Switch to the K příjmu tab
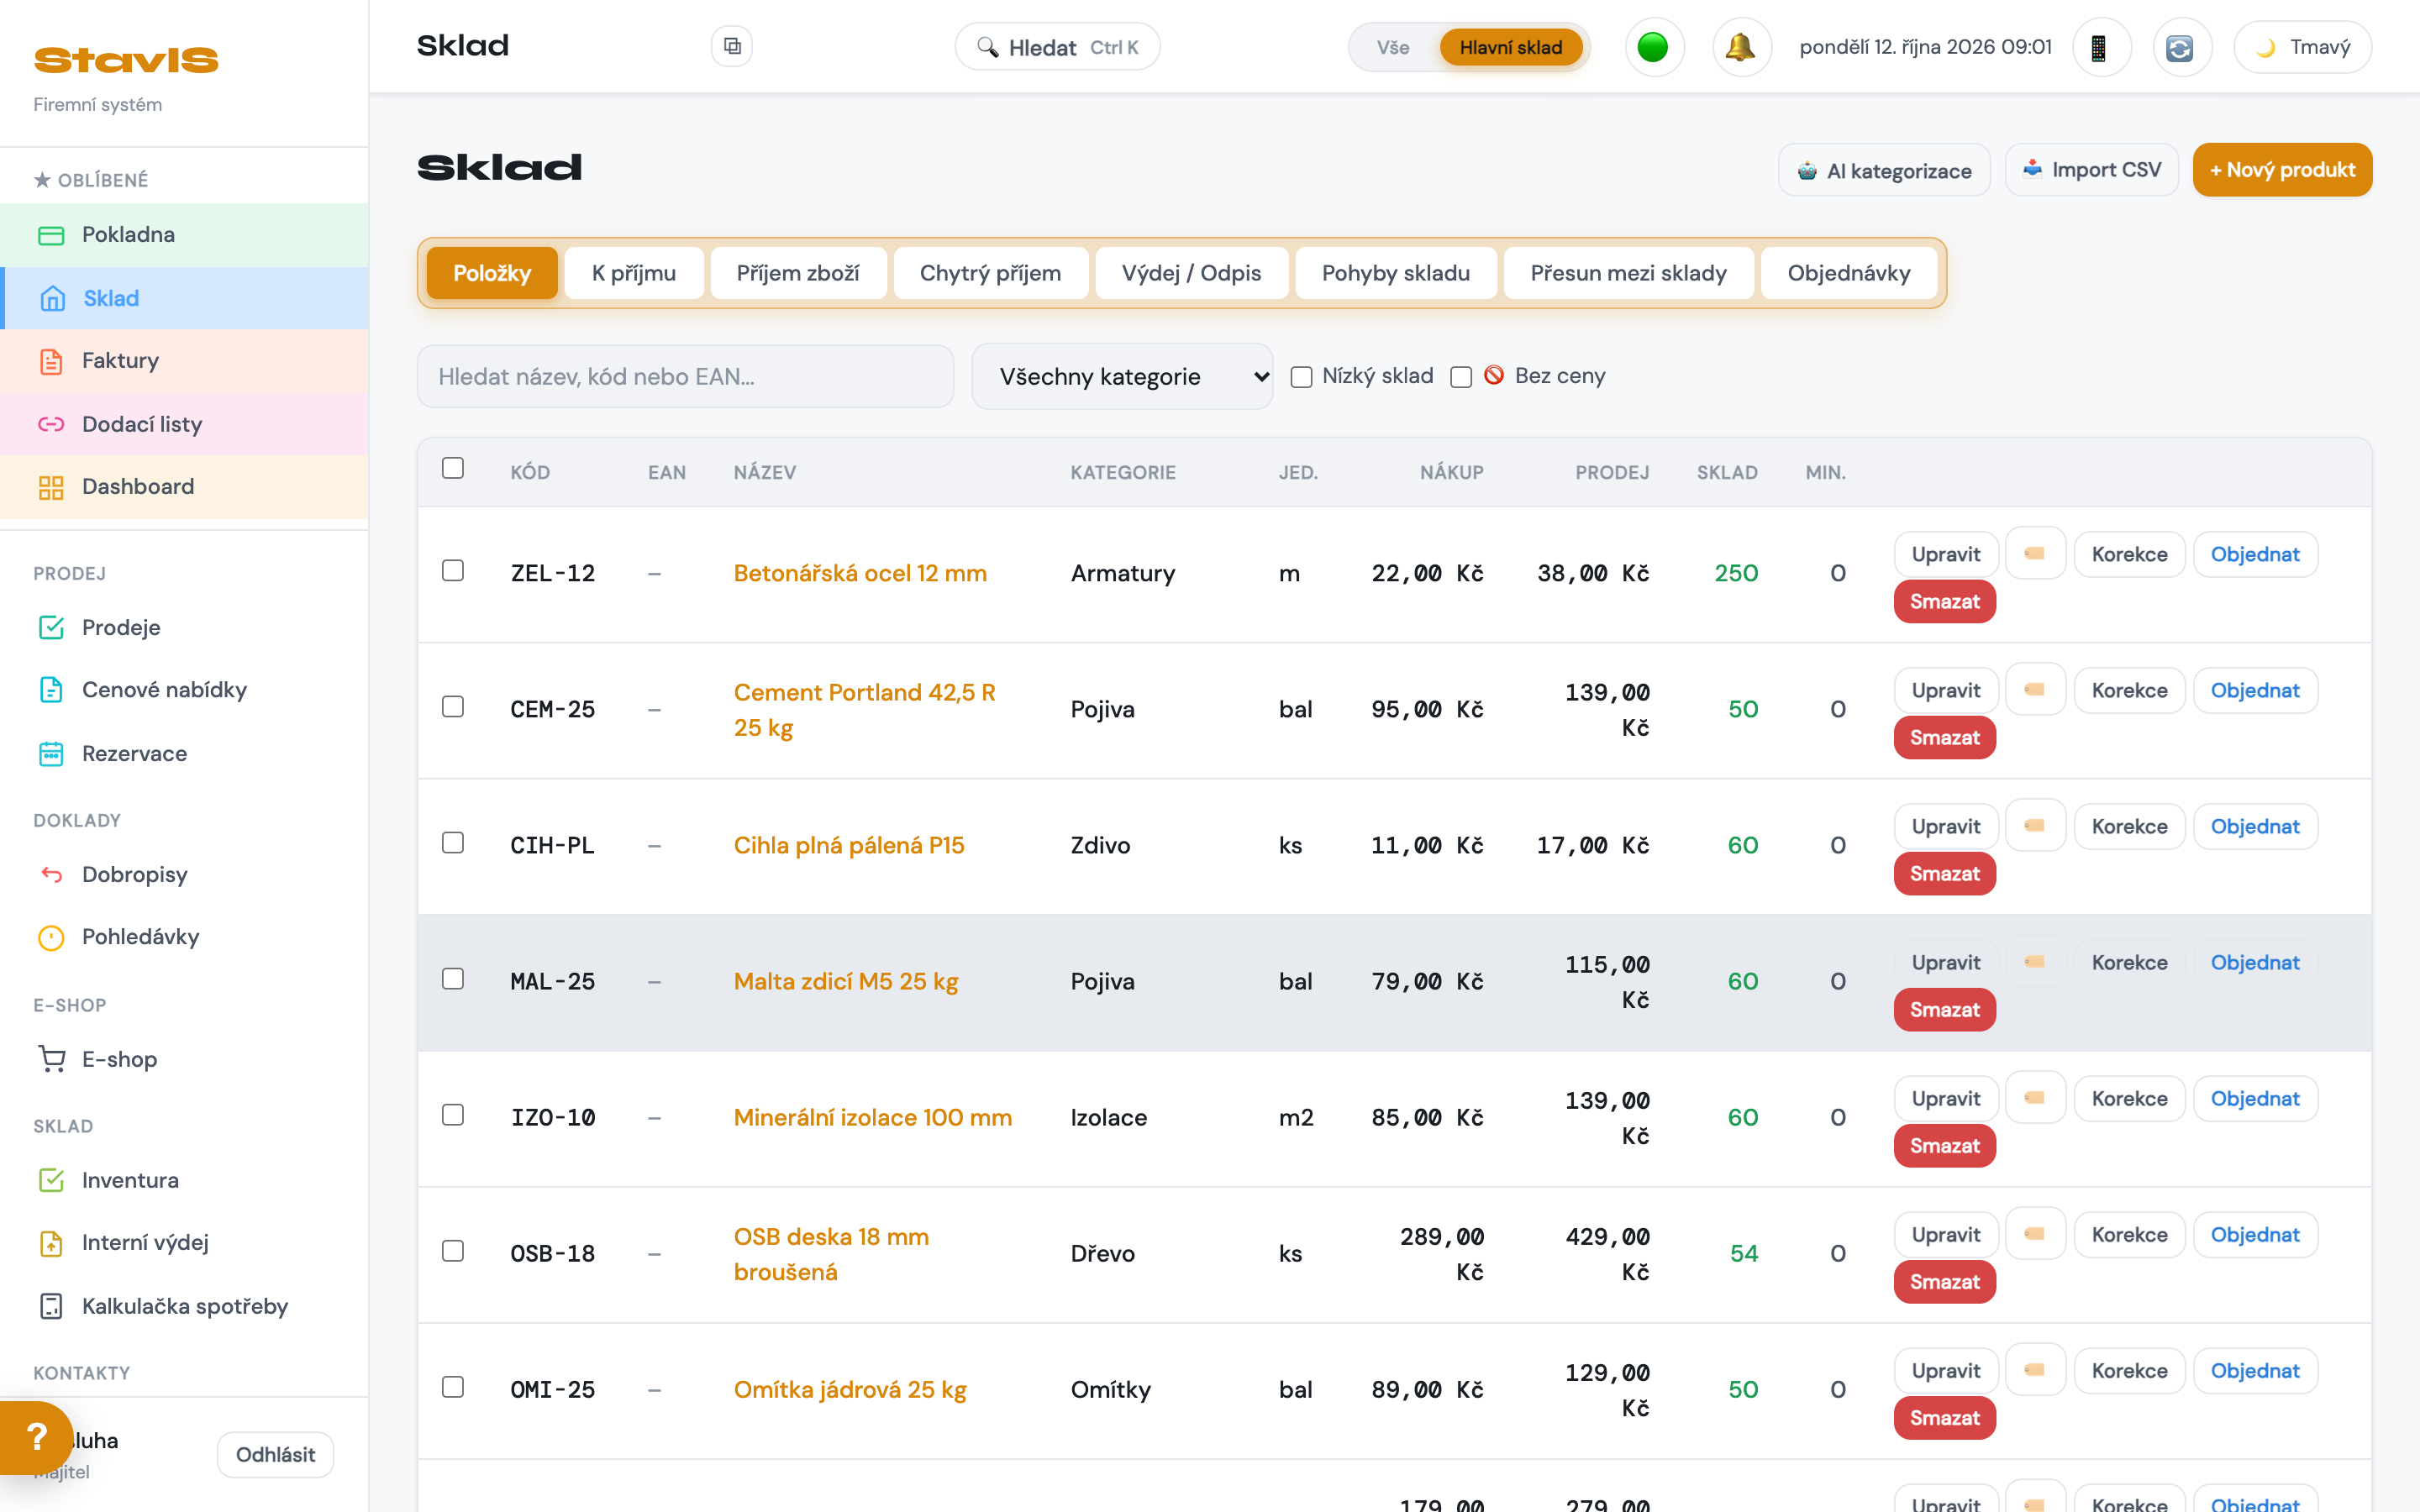This screenshot has height=1512, width=2420. (634, 273)
